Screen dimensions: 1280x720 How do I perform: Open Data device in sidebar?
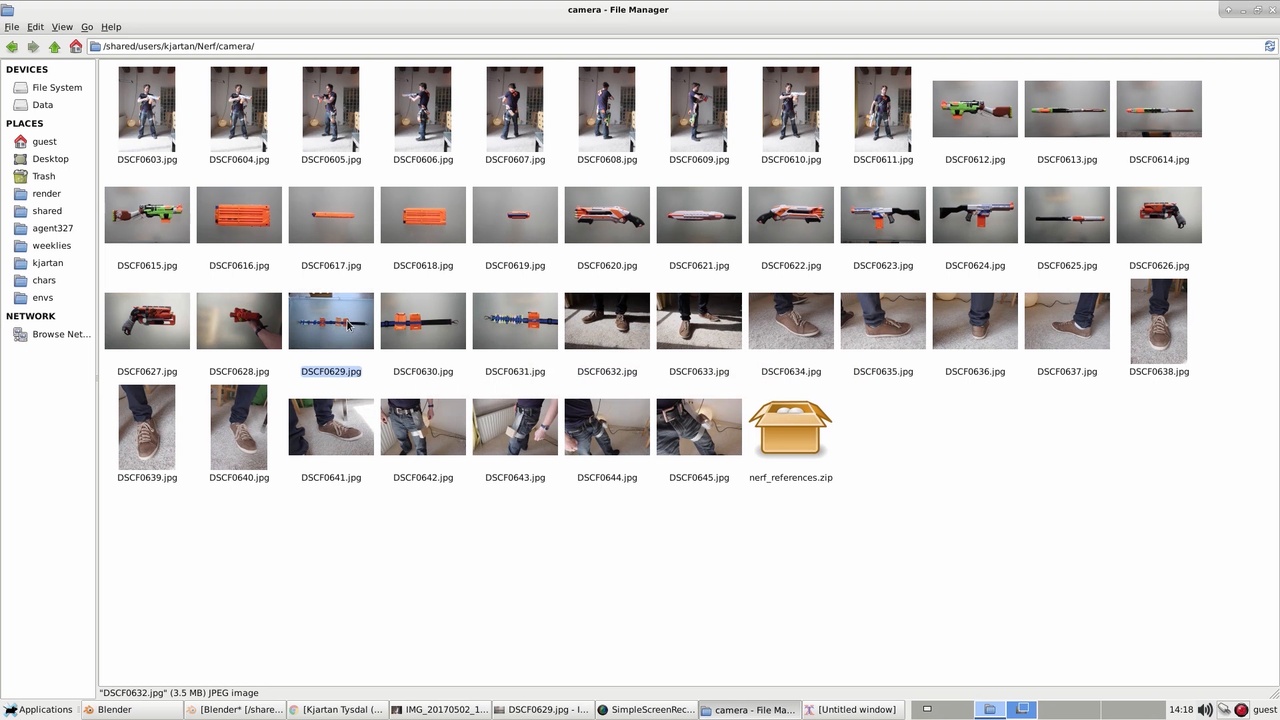pos(34,104)
